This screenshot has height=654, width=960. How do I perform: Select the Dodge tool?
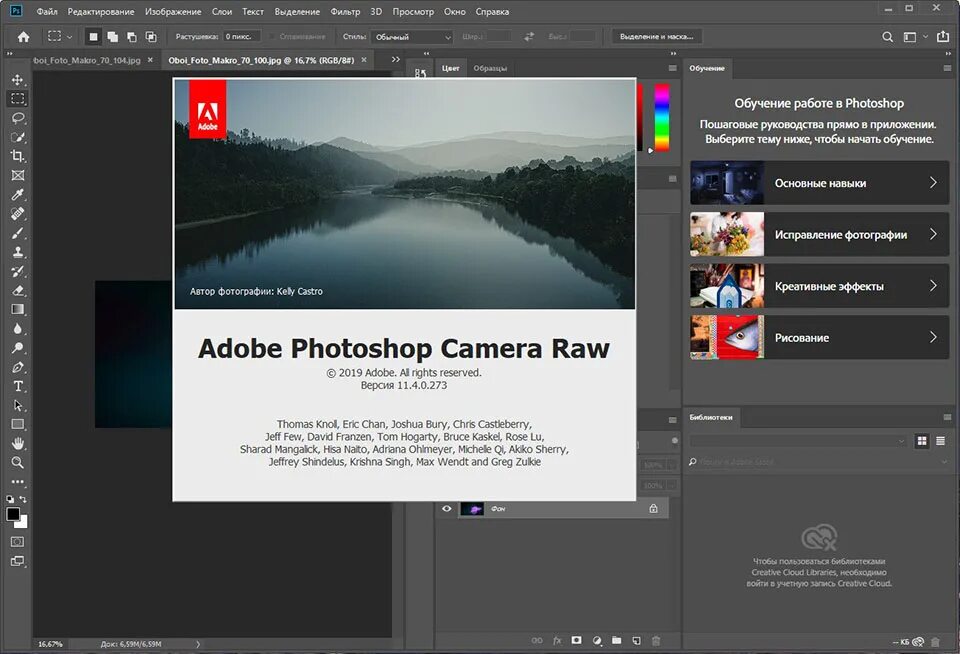pos(18,348)
